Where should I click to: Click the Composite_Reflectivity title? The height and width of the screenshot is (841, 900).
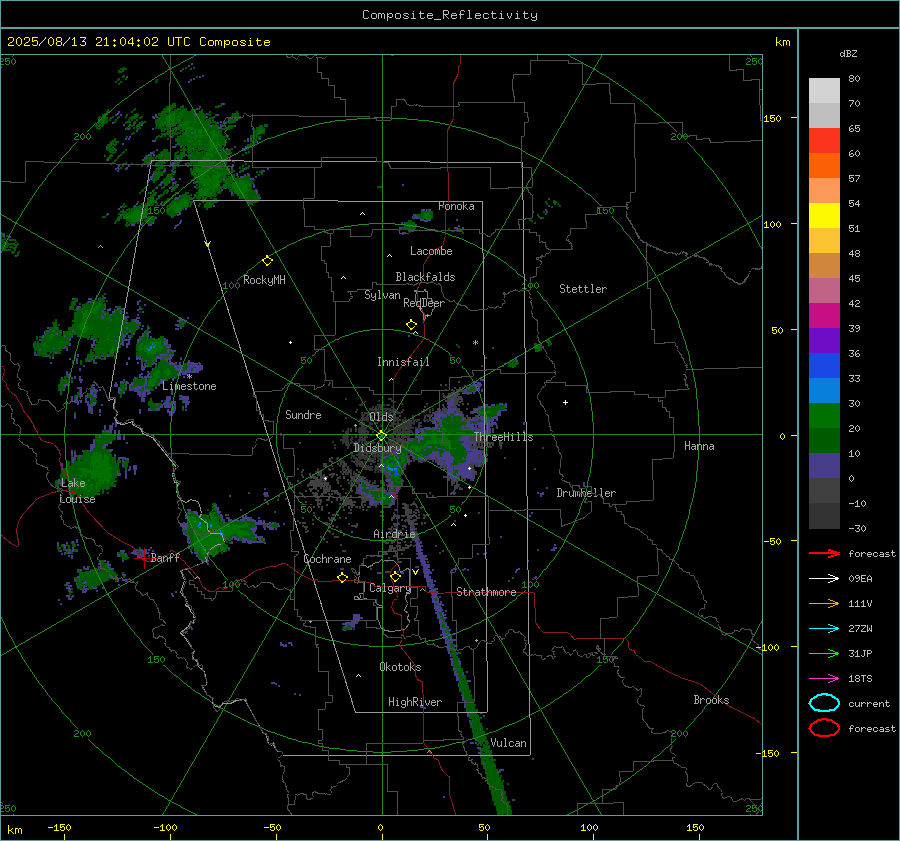[x=450, y=15]
